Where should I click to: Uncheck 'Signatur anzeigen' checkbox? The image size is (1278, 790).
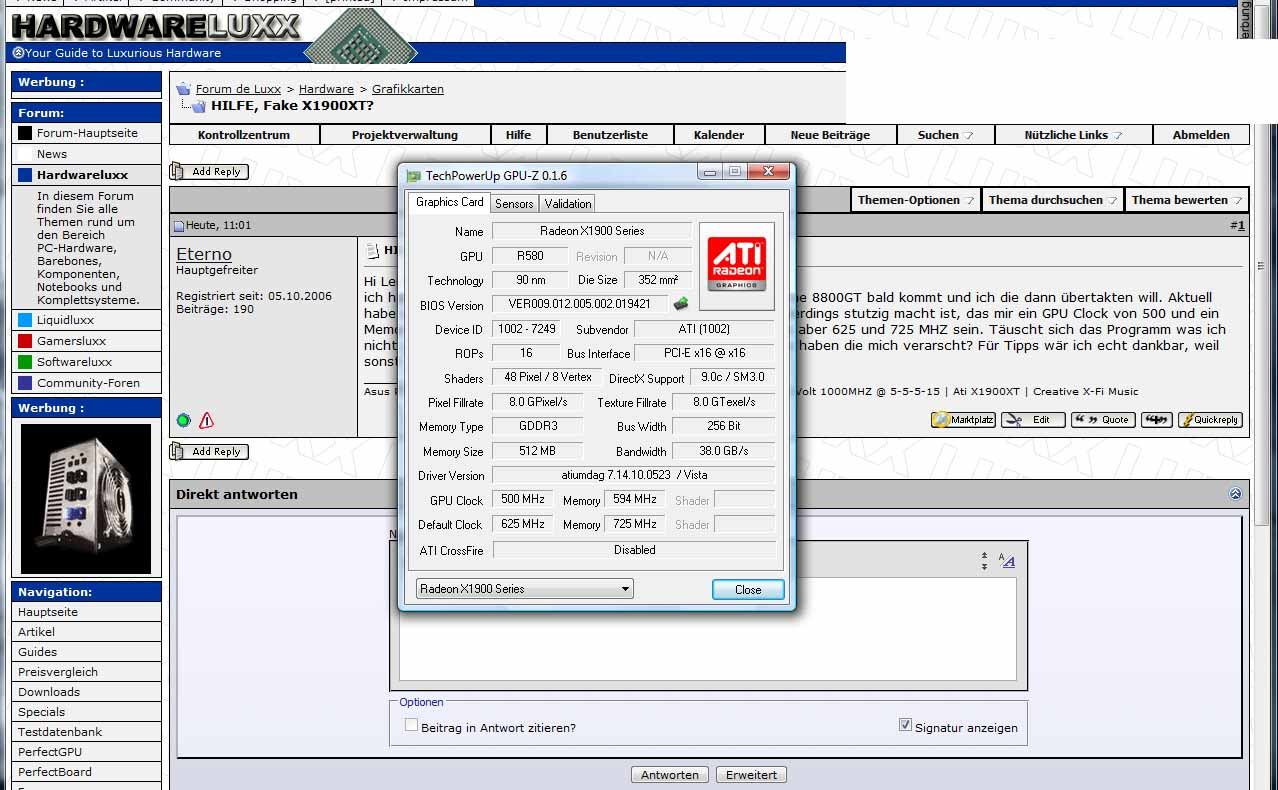pos(905,725)
